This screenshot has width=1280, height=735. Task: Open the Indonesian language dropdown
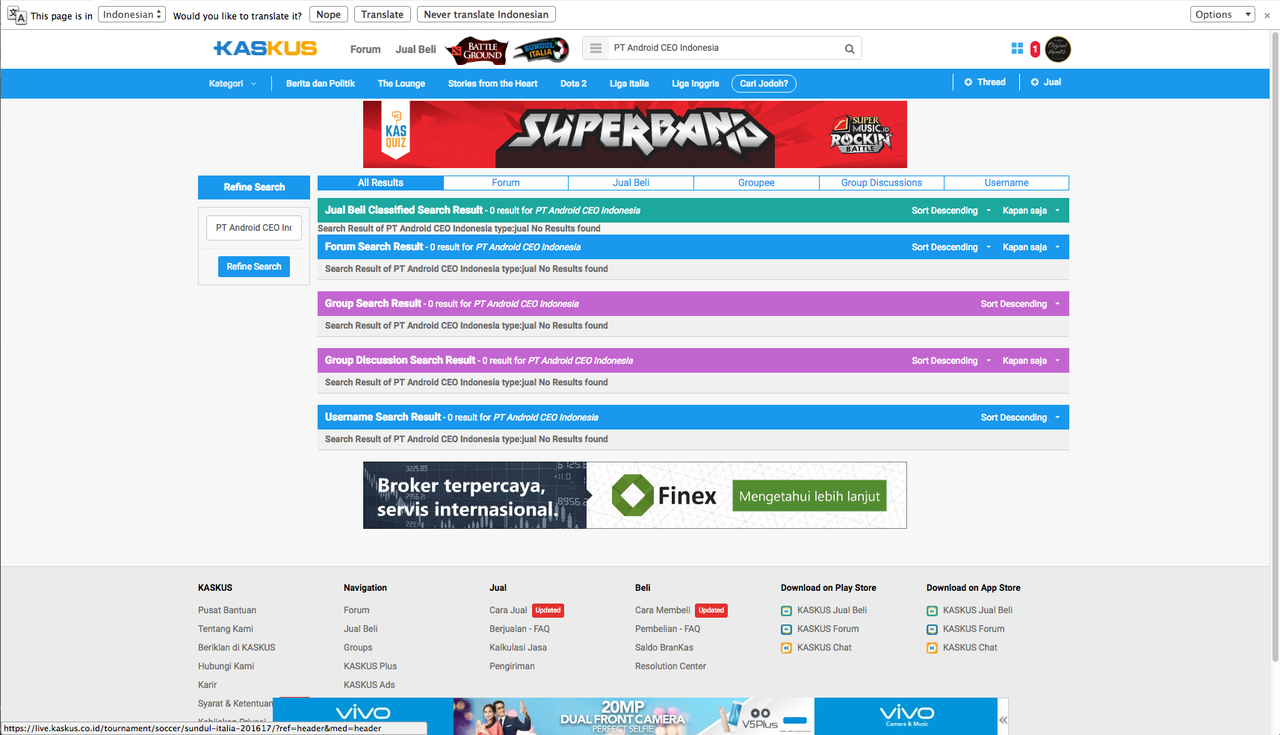[x=132, y=14]
